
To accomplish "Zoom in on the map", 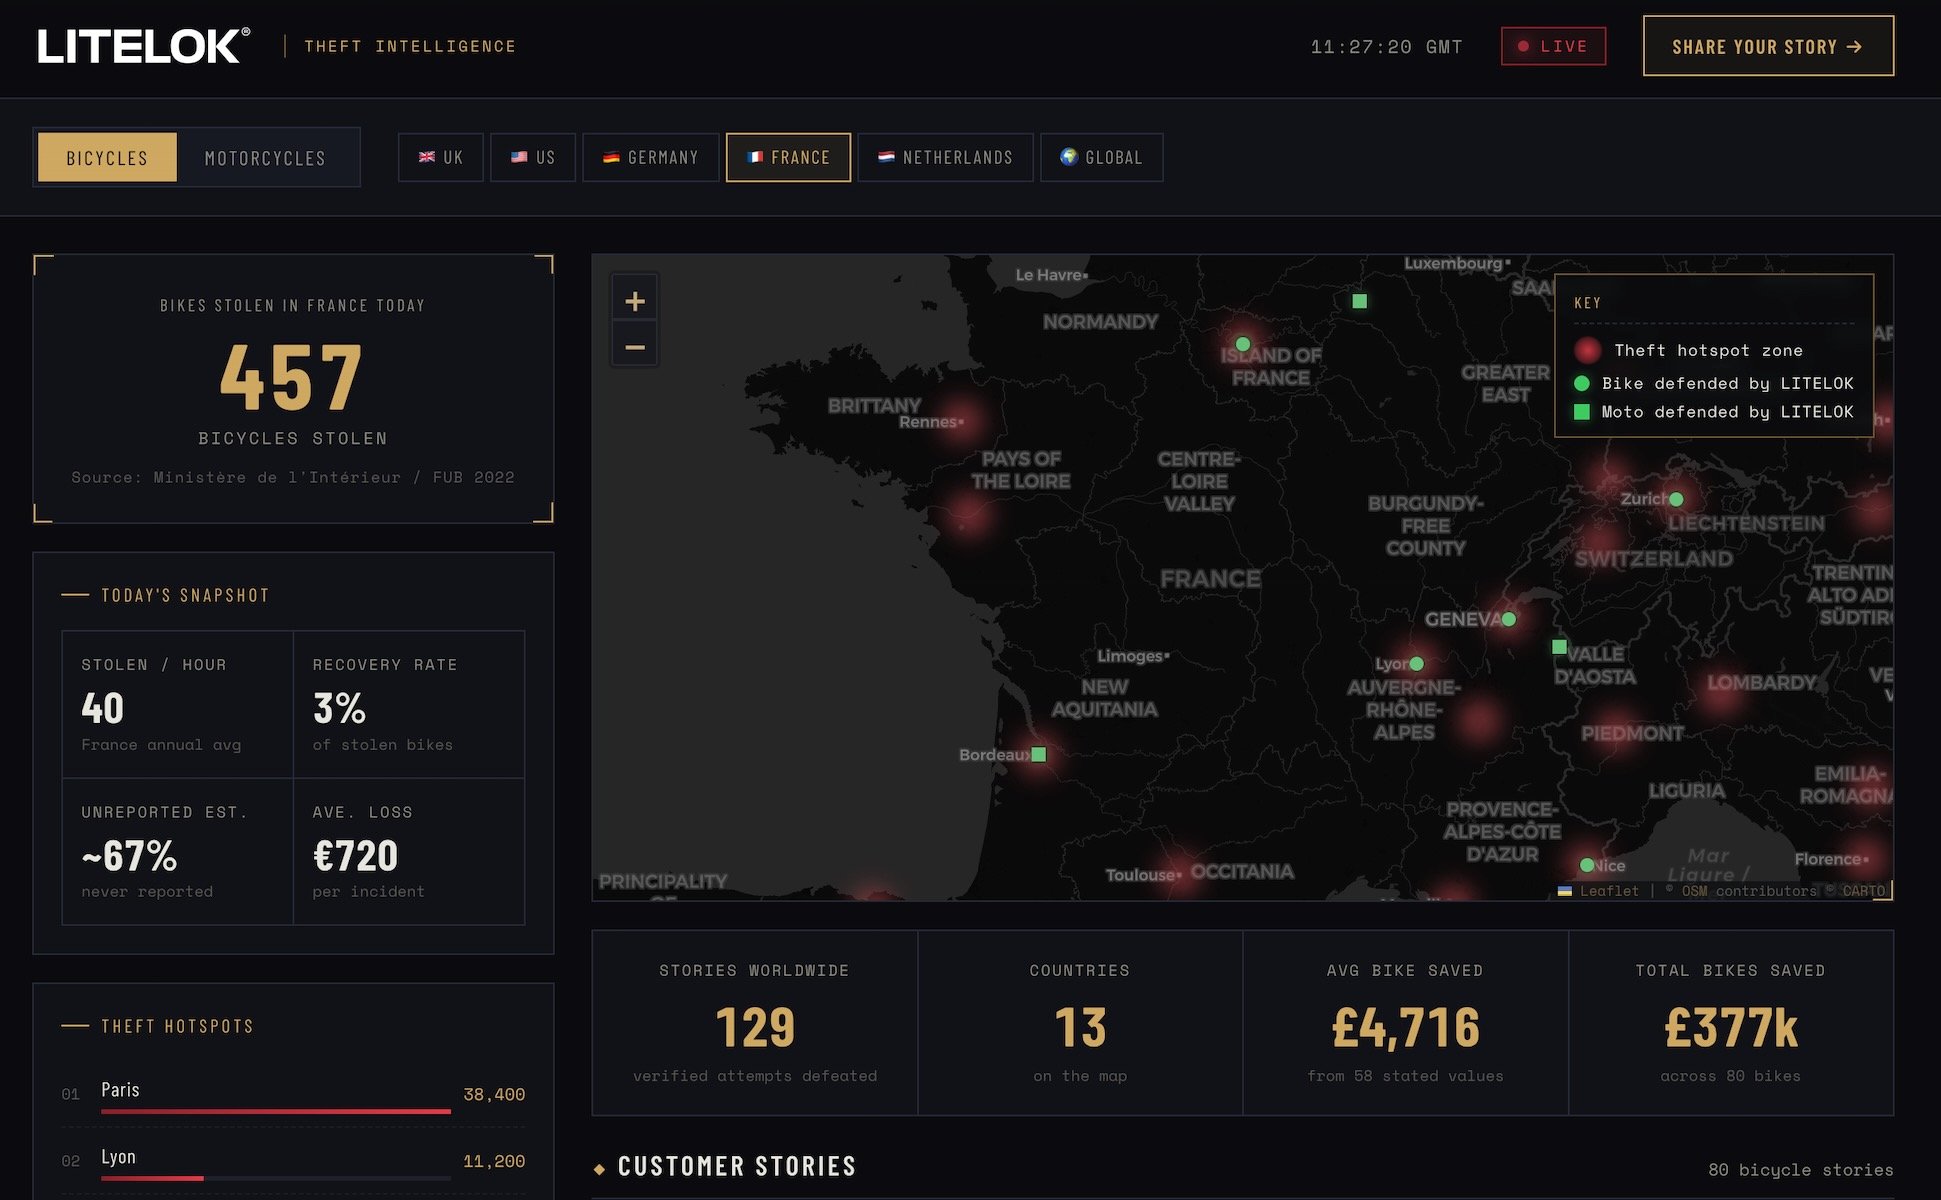I will (635, 301).
